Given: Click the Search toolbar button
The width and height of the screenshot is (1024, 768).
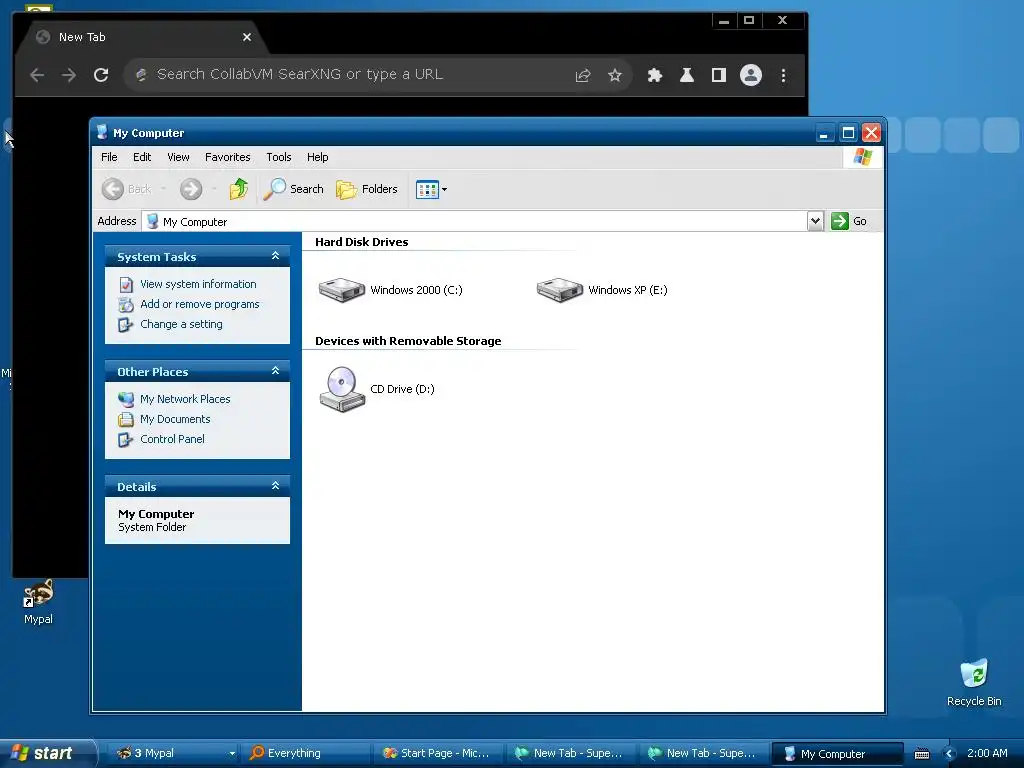Looking at the screenshot, I should pyautogui.click(x=294, y=189).
